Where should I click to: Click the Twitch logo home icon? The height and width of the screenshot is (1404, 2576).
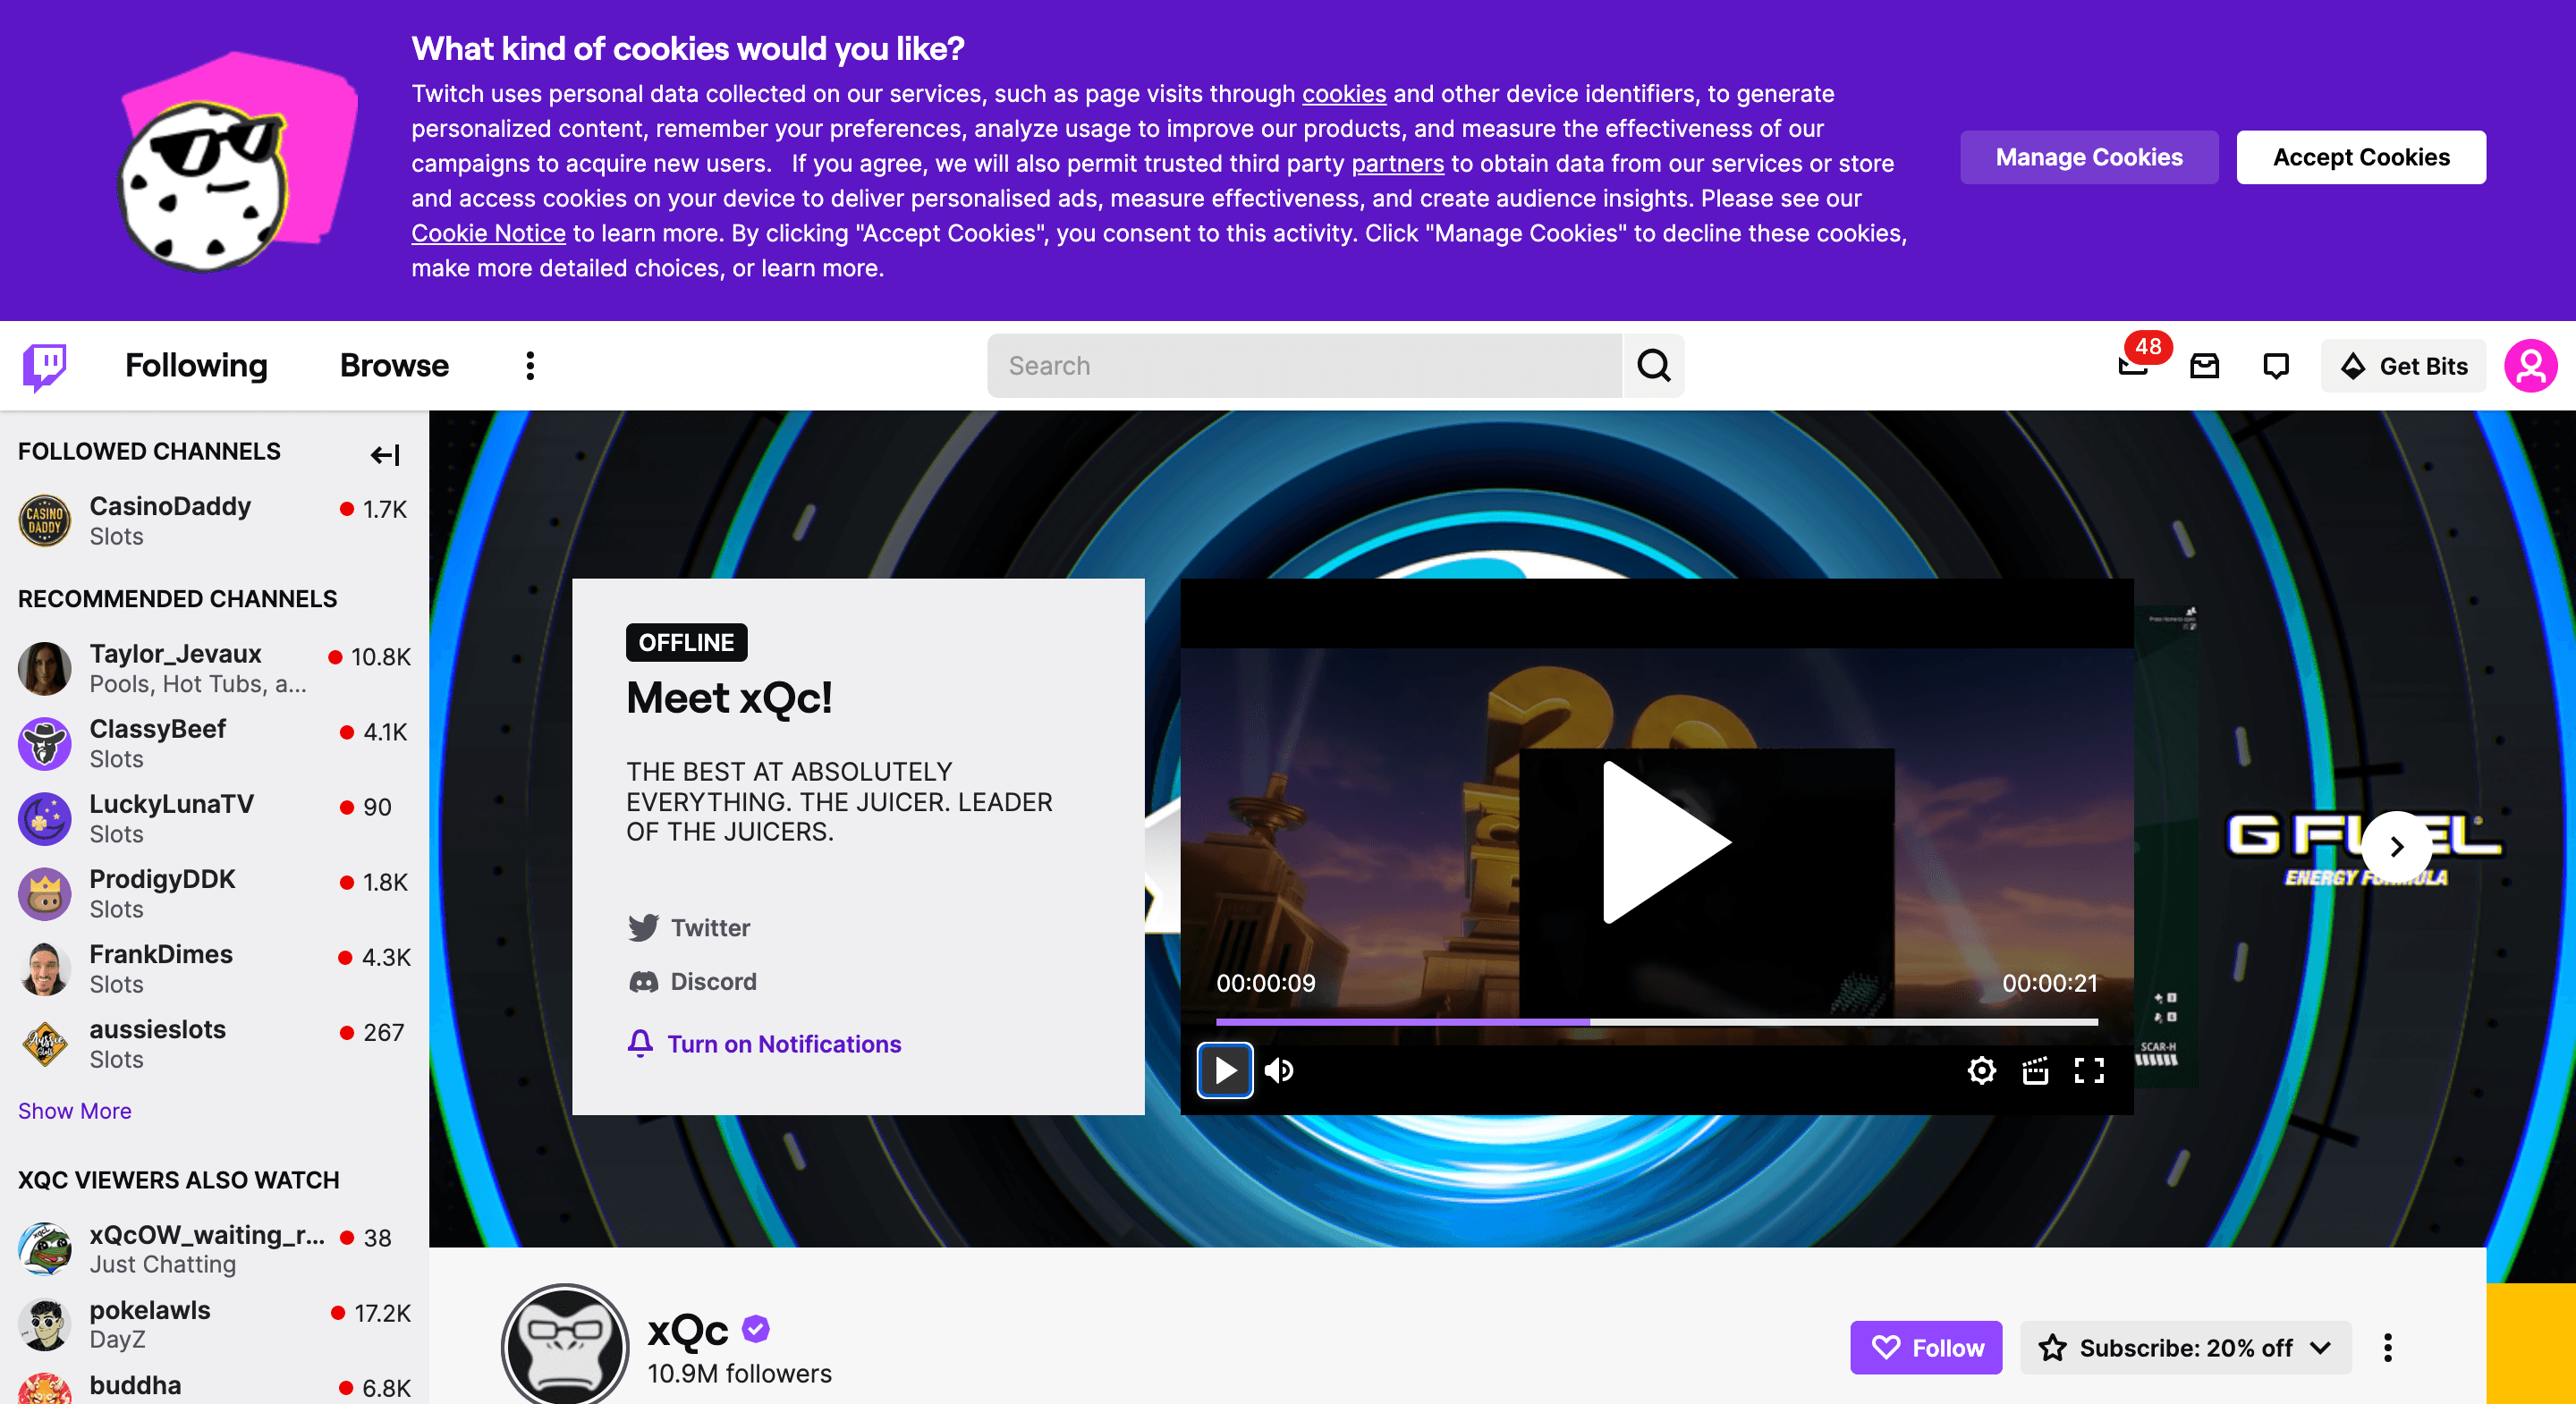pyautogui.click(x=45, y=366)
